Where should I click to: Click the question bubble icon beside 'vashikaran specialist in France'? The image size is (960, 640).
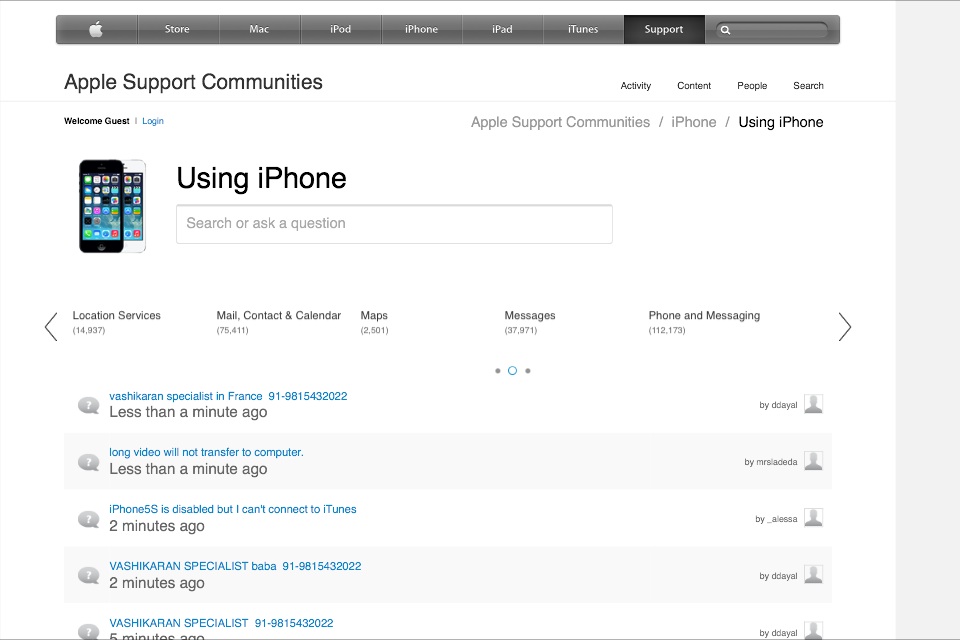pos(89,405)
